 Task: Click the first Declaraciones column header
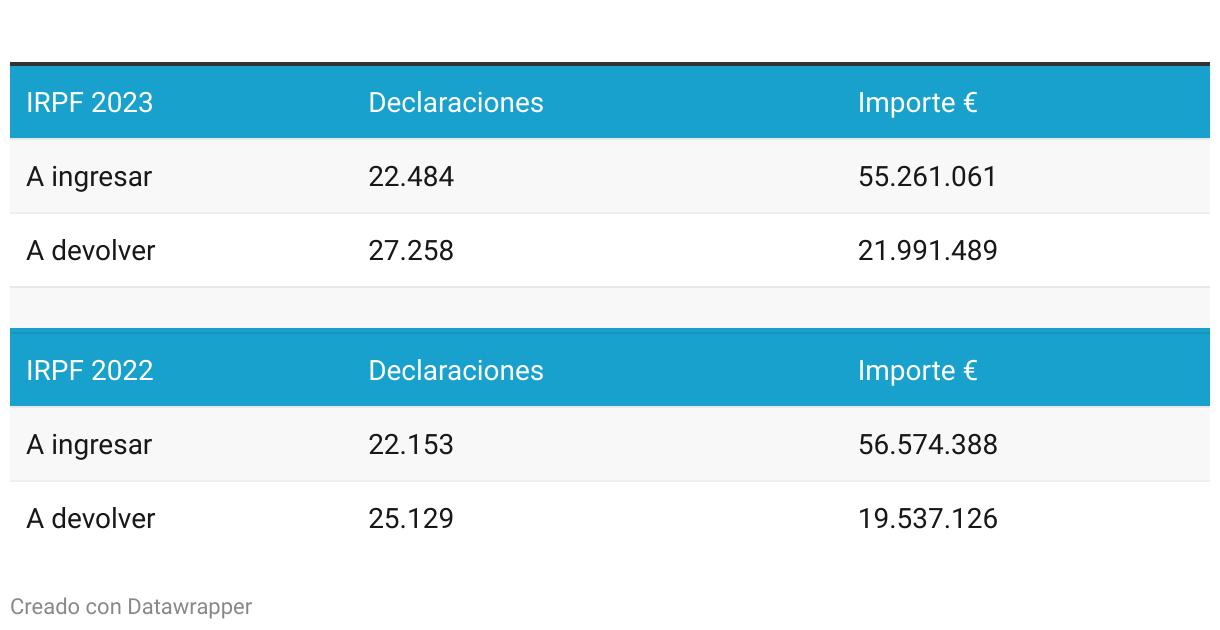(x=455, y=102)
